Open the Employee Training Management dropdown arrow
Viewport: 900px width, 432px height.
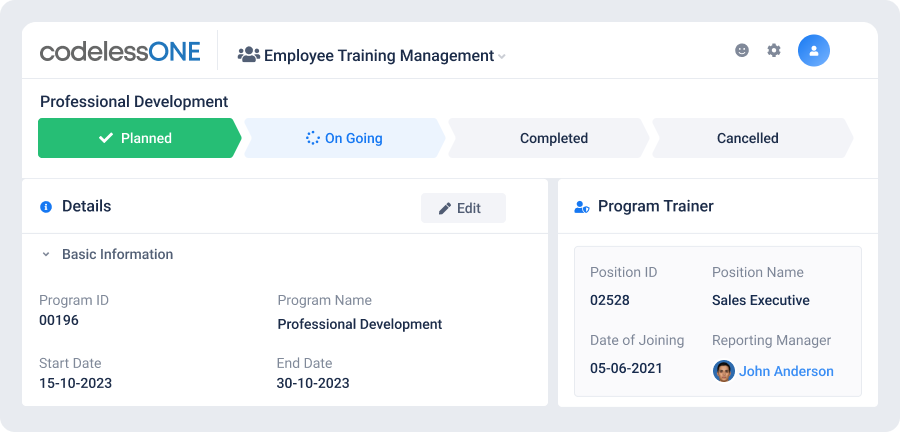502,56
